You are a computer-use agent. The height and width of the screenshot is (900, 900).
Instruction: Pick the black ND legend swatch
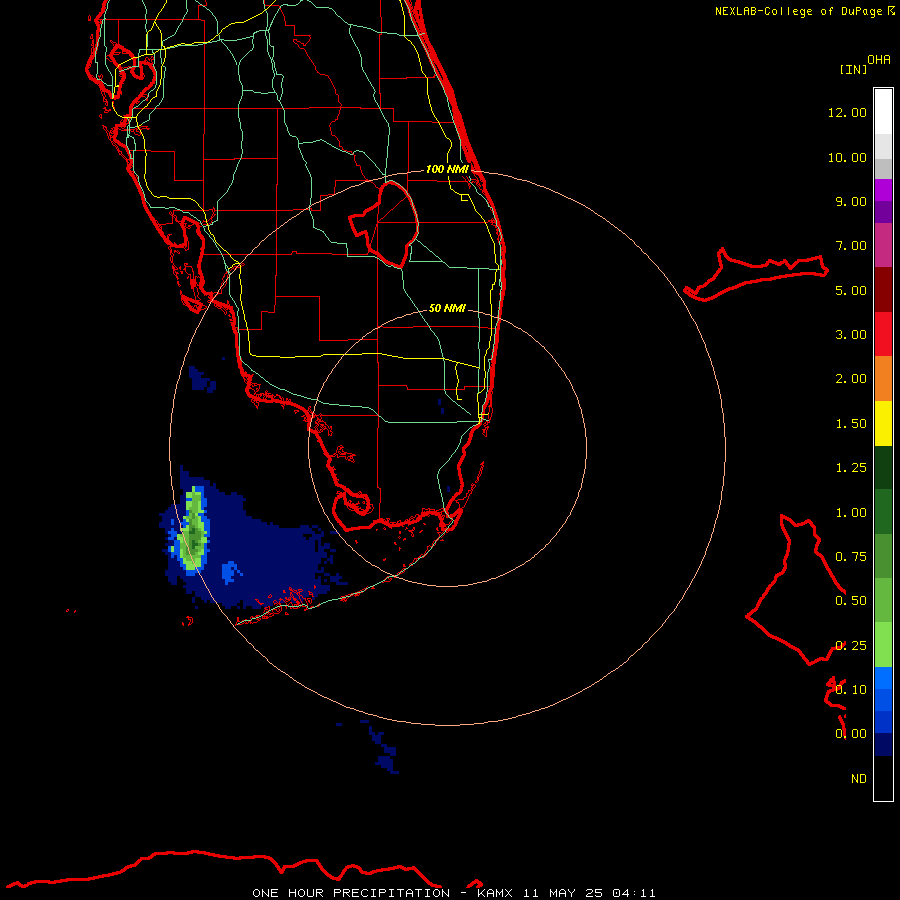click(x=883, y=778)
